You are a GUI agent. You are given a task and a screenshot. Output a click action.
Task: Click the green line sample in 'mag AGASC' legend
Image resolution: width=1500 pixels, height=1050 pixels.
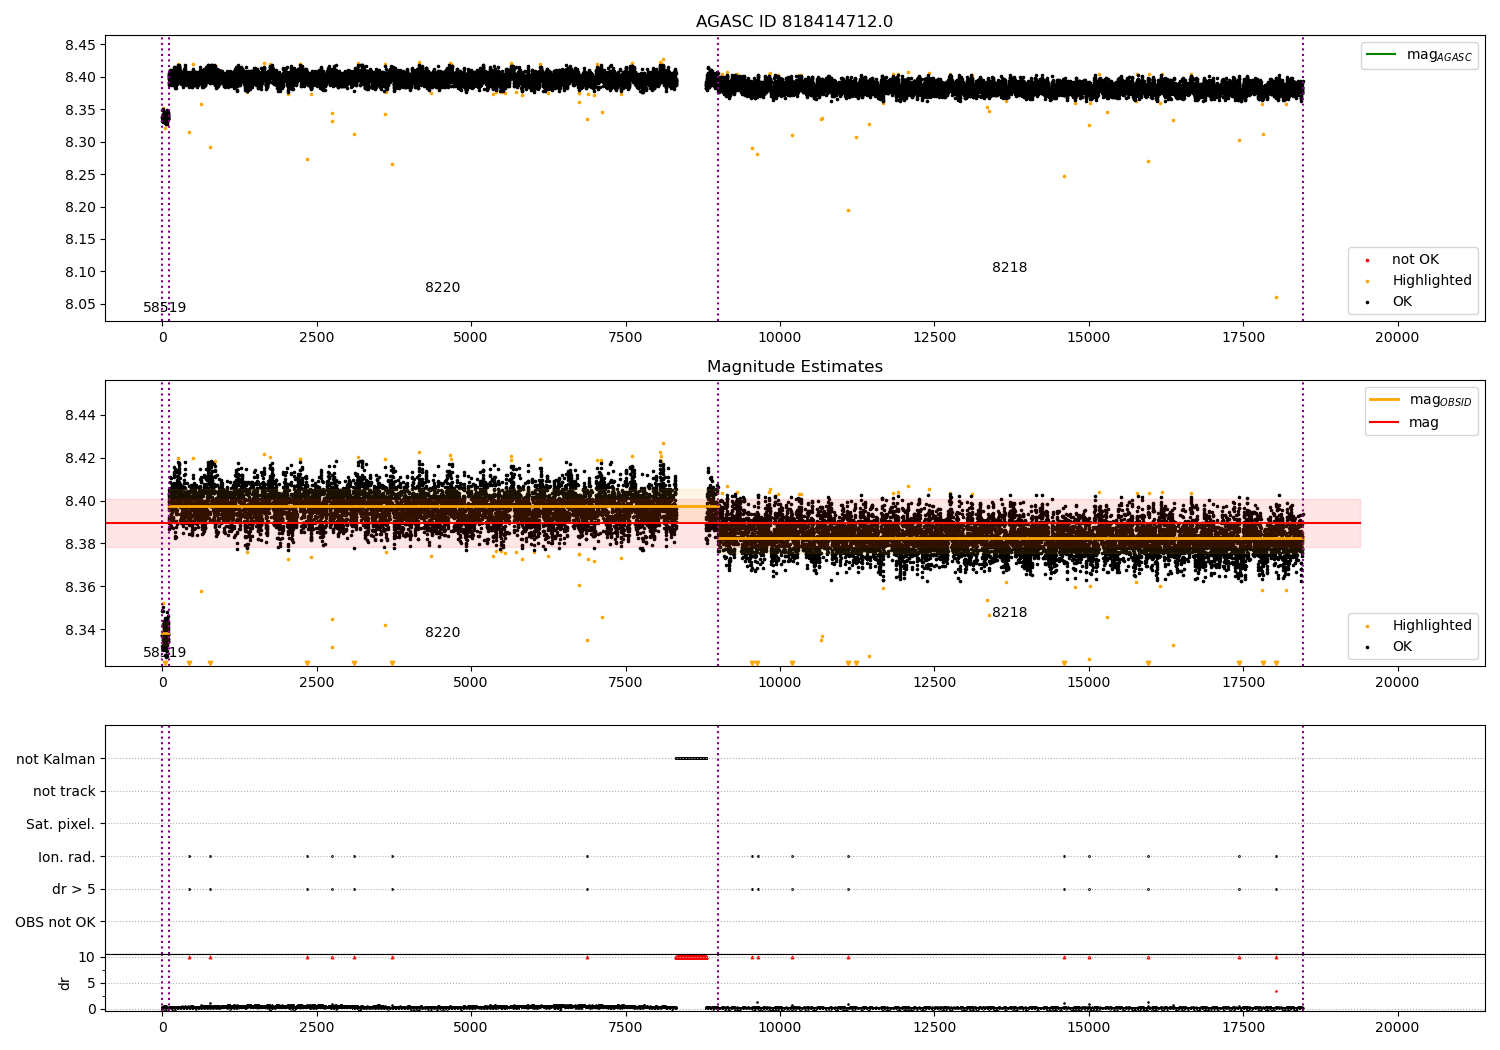1382,54
